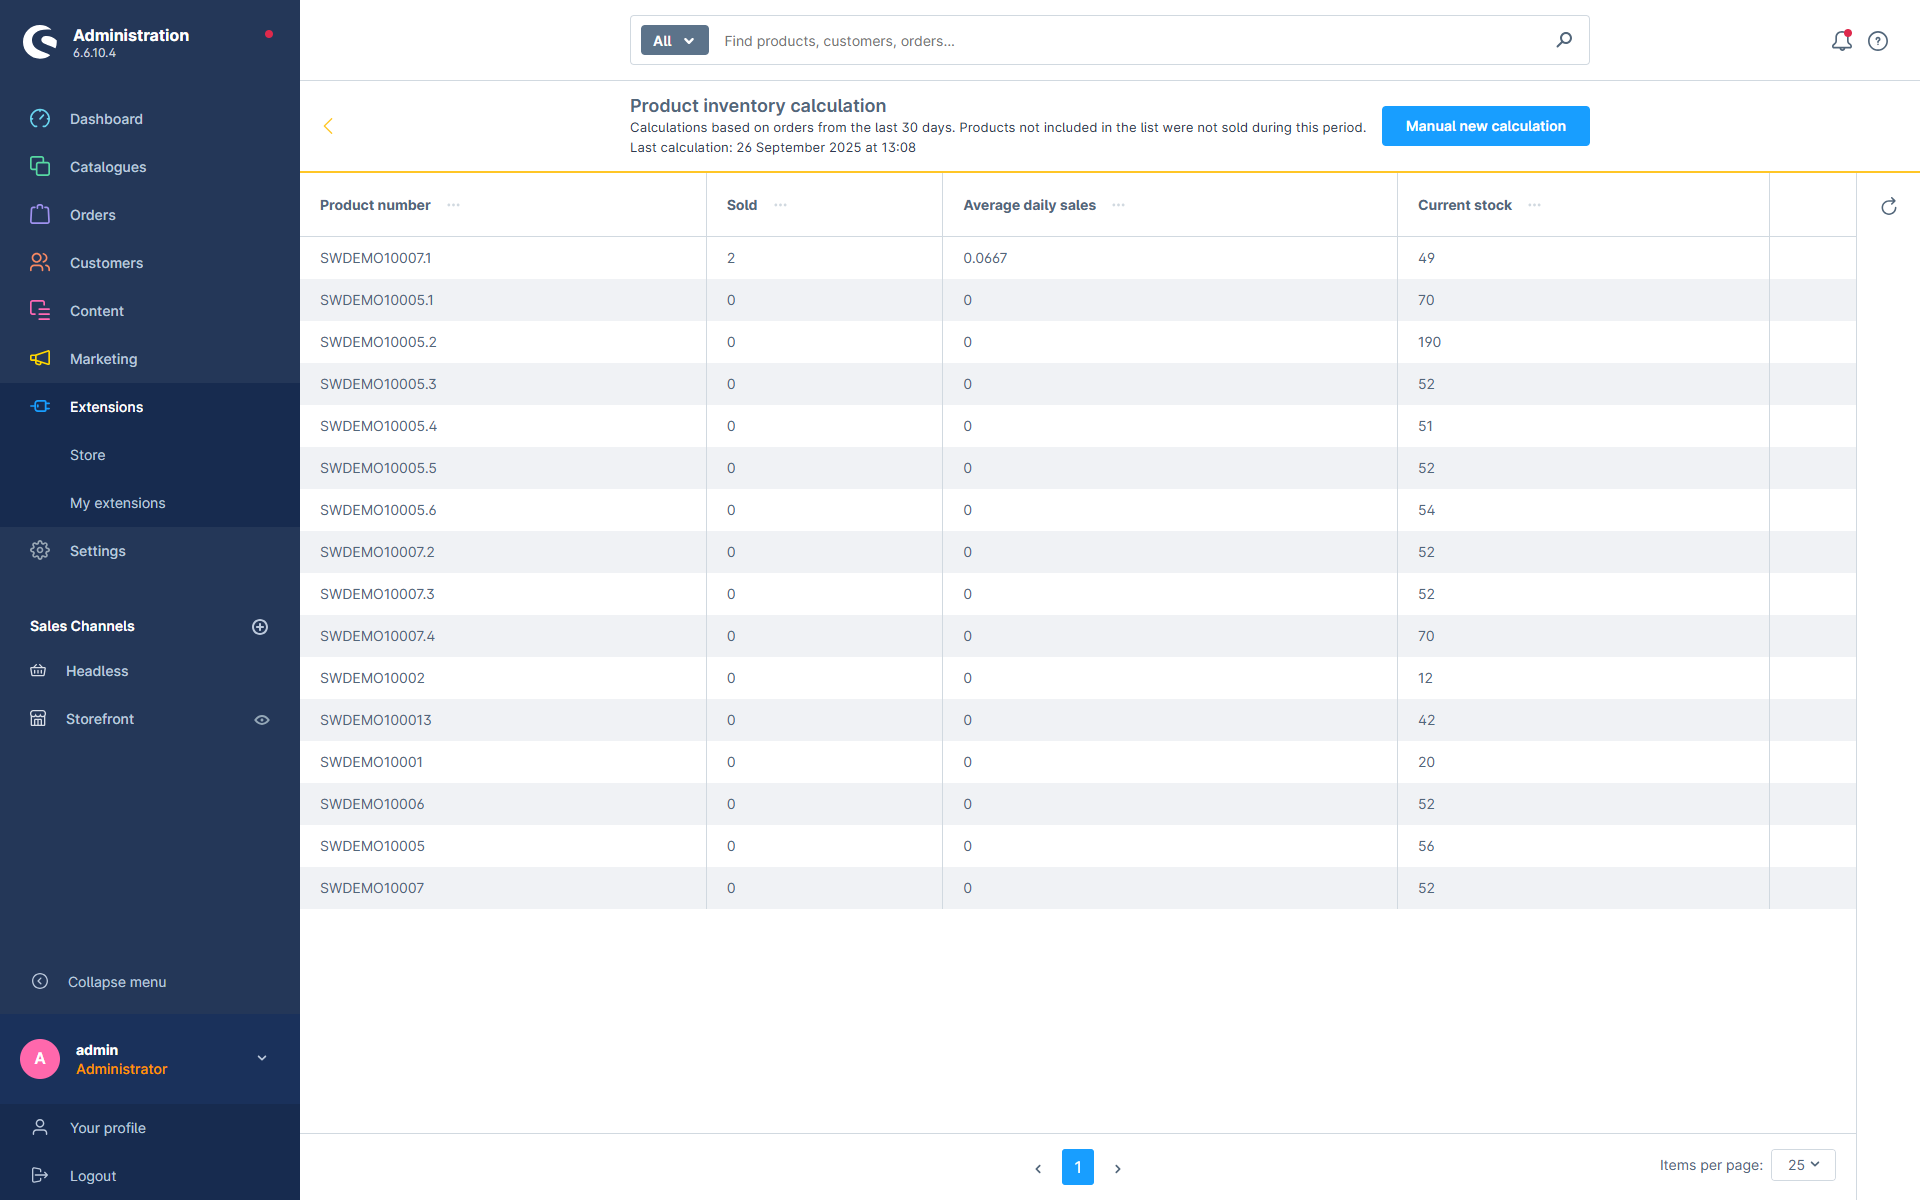Click the Content layout icon
The image size is (1920, 1200).
pyautogui.click(x=40, y=311)
